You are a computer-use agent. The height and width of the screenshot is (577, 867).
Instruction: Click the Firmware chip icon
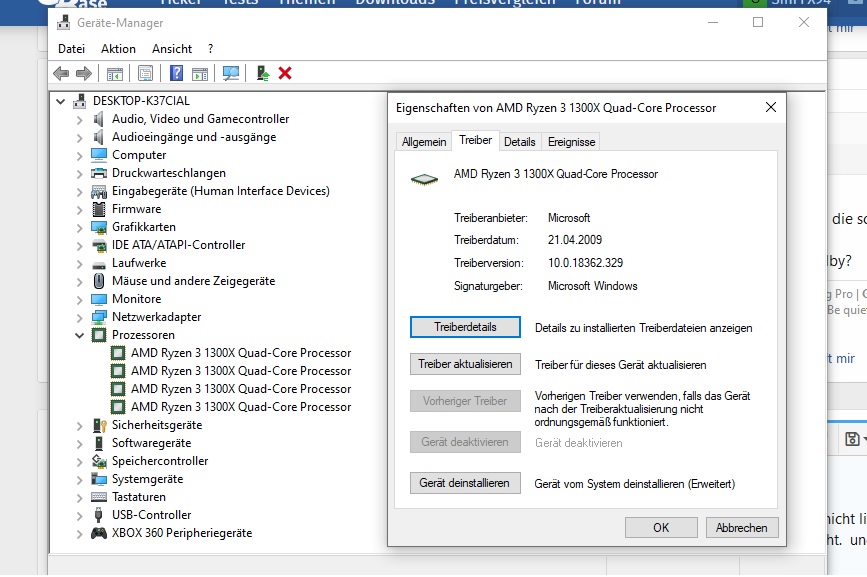[x=99, y=209]
